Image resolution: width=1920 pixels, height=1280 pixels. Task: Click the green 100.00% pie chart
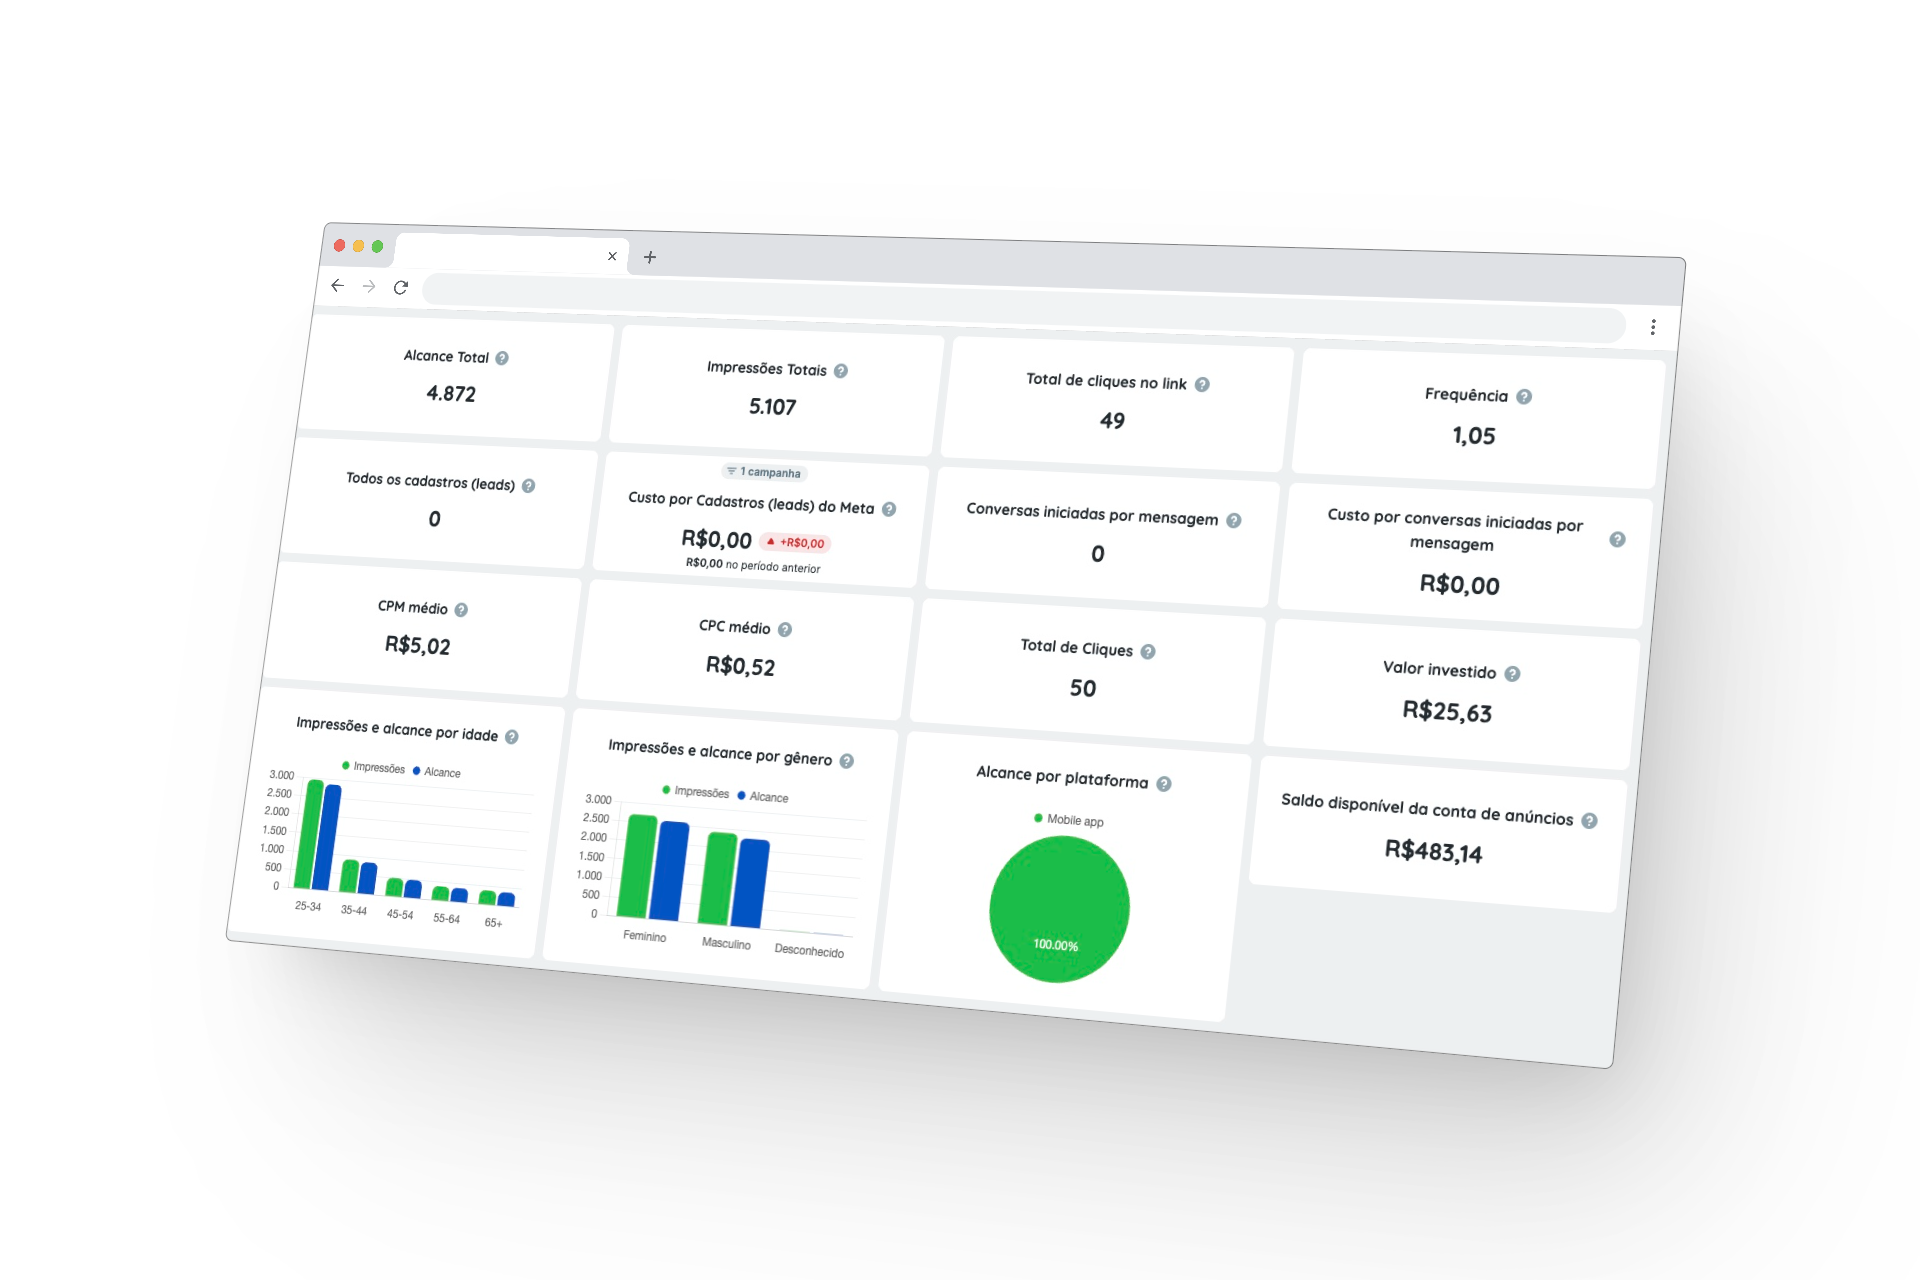point(1059,908)
